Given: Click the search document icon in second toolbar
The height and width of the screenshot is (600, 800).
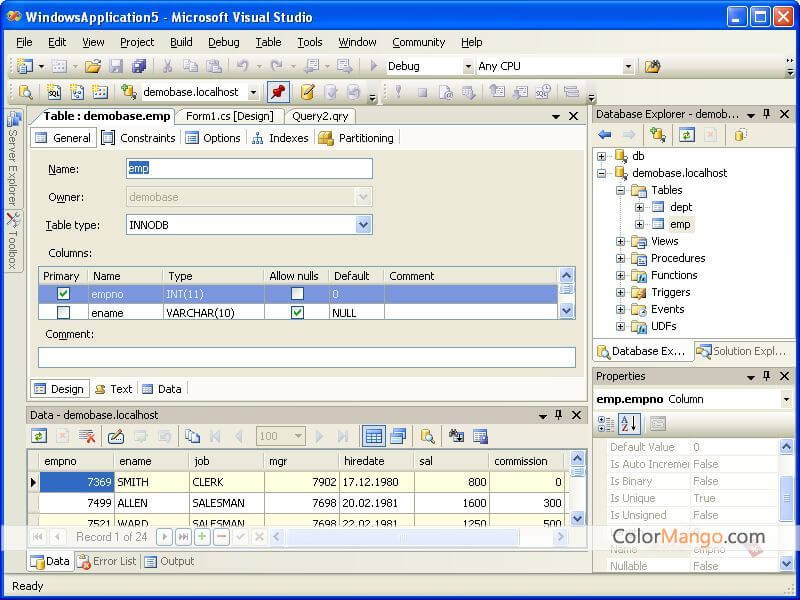Looking at the screenshot, I should coord(26,92).
